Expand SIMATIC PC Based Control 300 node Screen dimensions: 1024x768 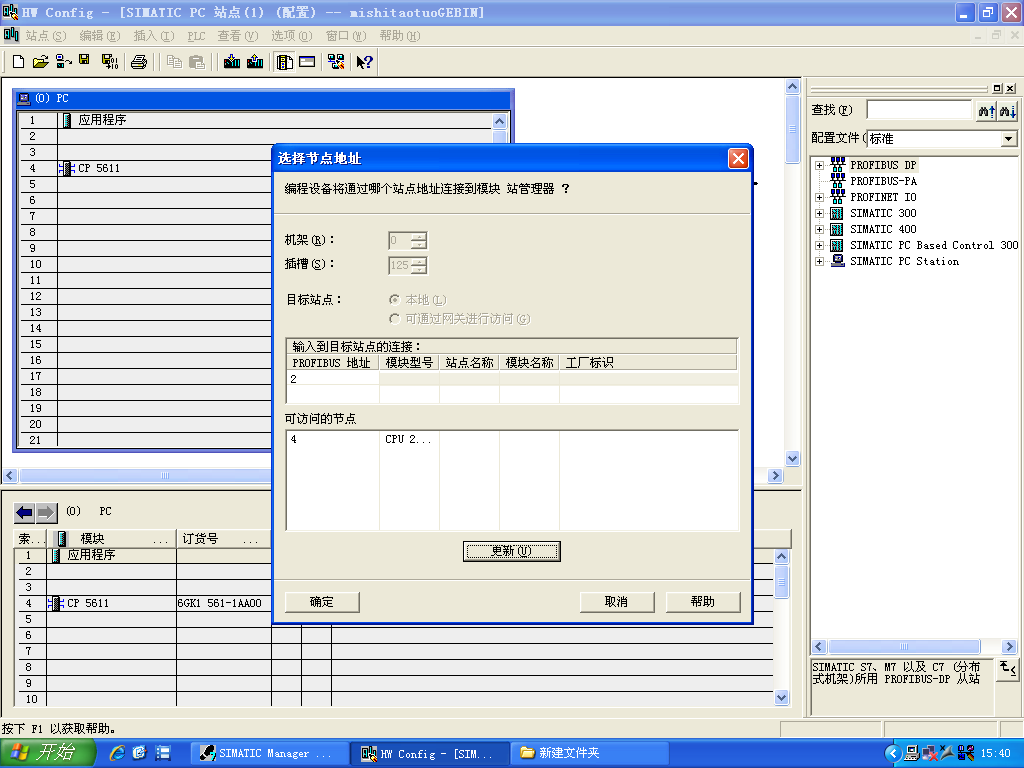pyautogui.click(x=820, y=246)
